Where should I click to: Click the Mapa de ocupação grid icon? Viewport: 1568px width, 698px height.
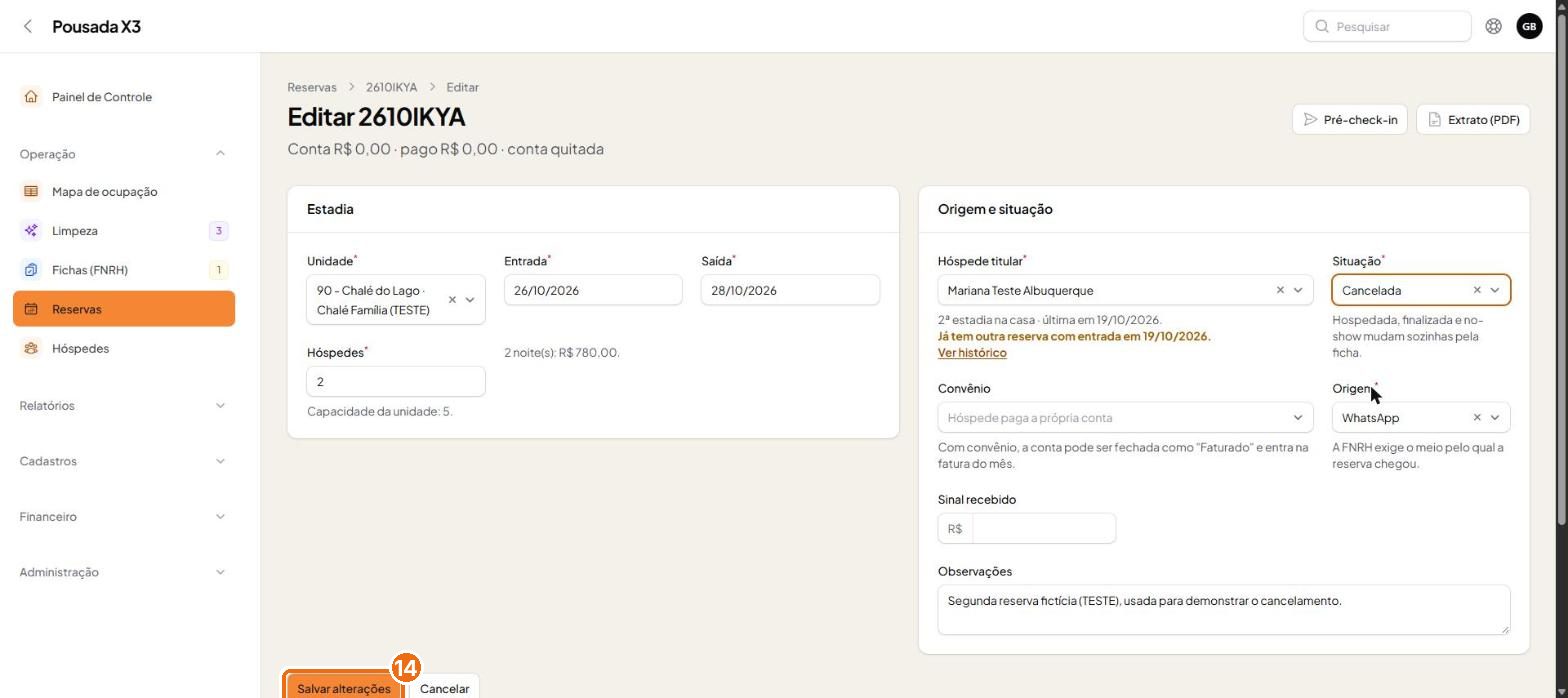(31, 192)
